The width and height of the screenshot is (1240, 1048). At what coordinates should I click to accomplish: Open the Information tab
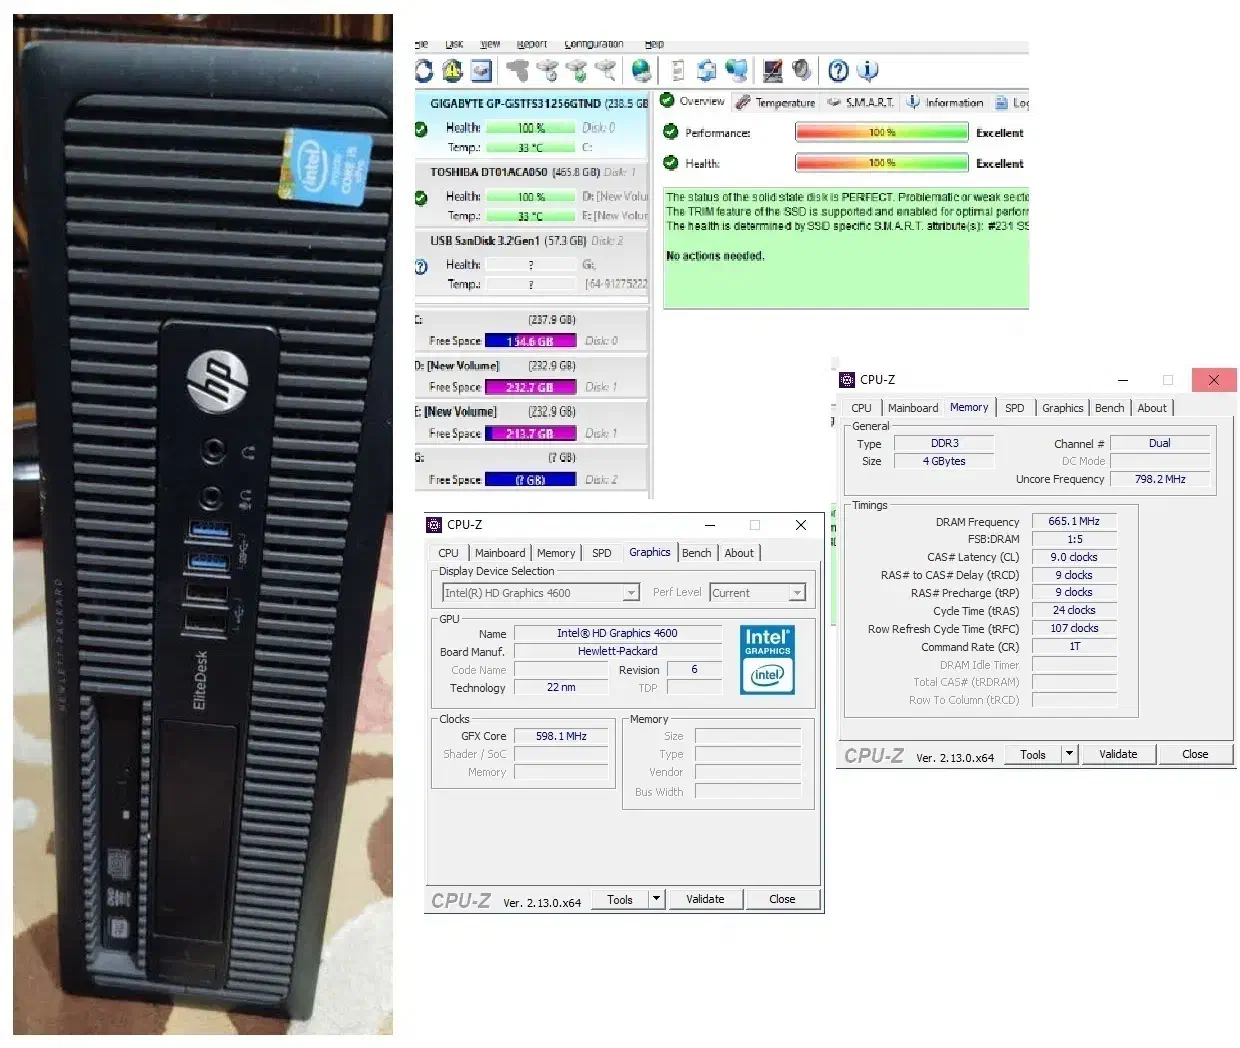coord(945,102)
